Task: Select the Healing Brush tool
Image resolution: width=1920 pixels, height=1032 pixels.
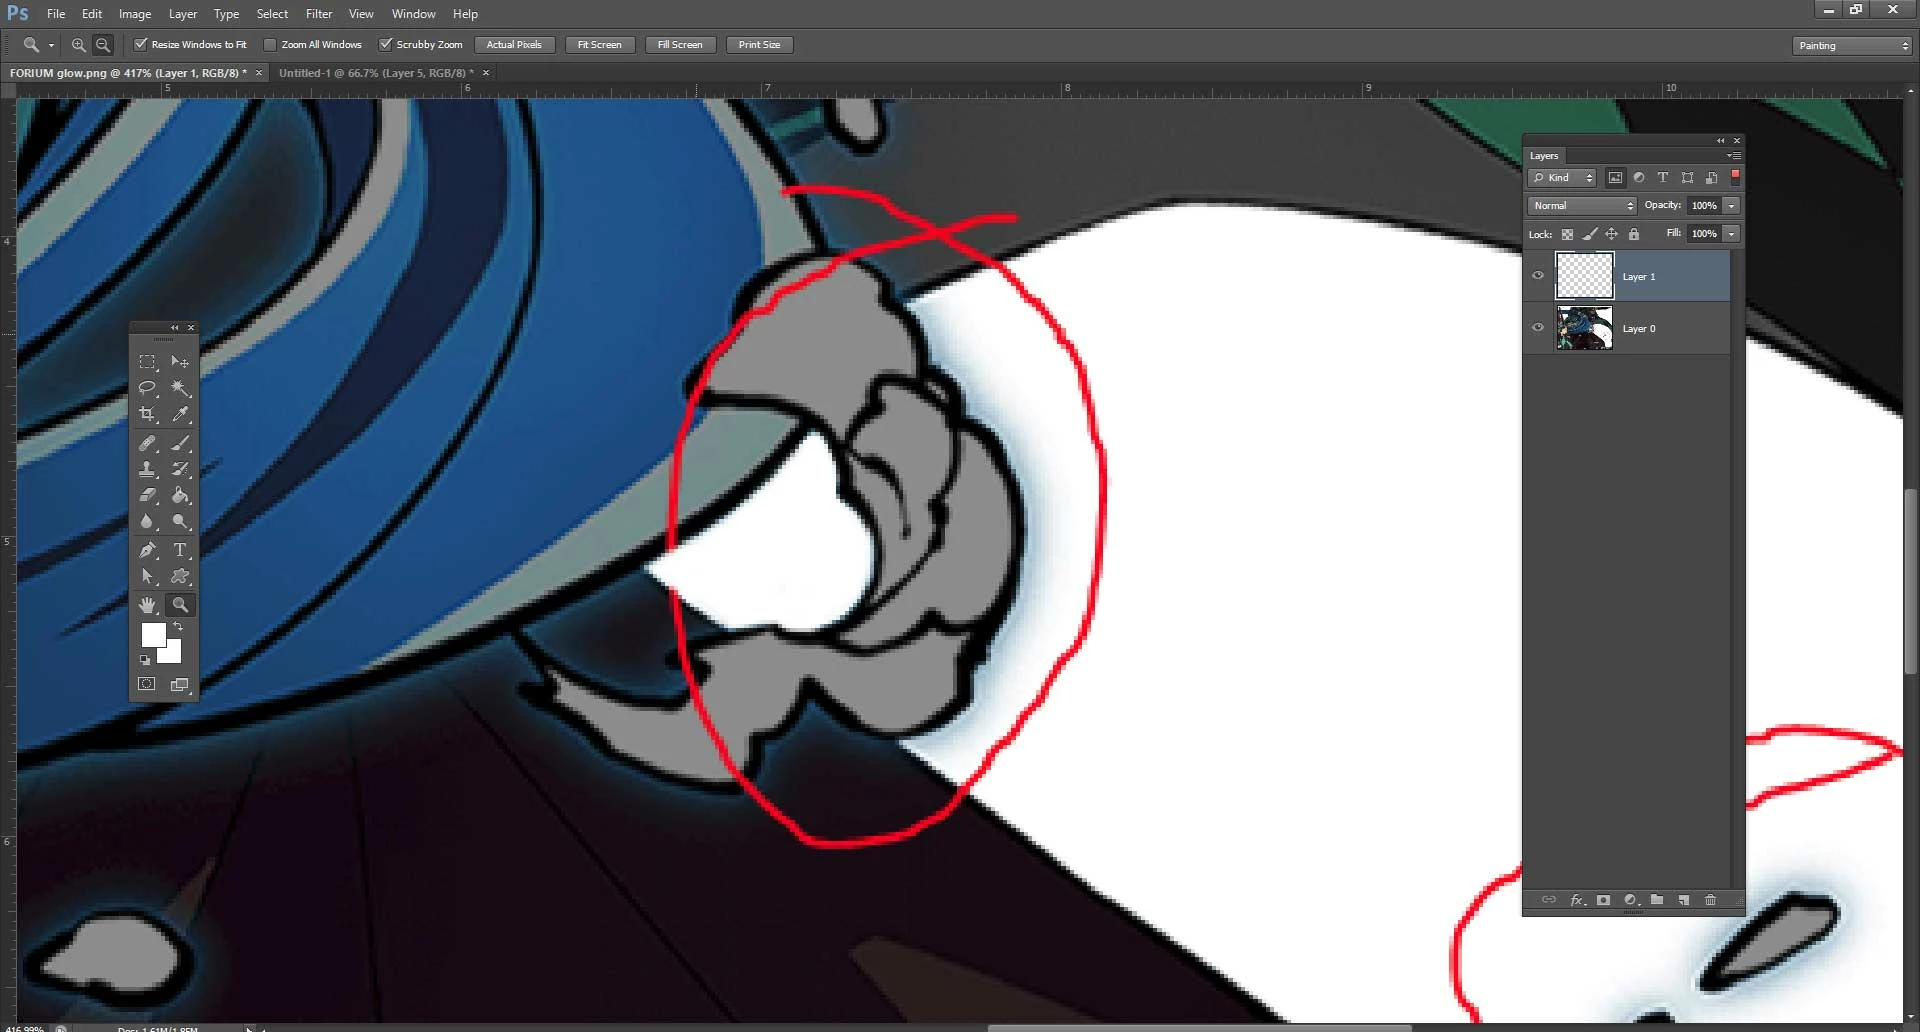Action: pos(147,443)
